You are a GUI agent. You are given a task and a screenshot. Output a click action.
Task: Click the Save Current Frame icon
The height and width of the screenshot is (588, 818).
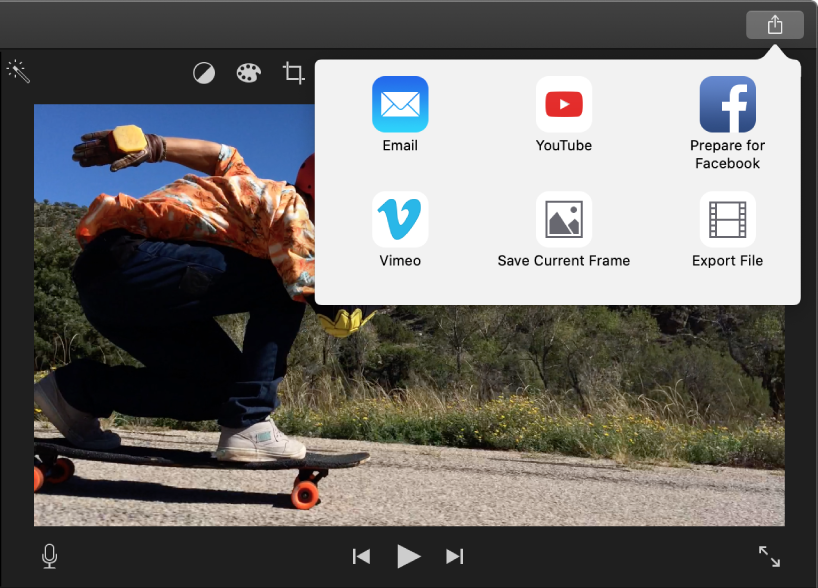(563, 219)
